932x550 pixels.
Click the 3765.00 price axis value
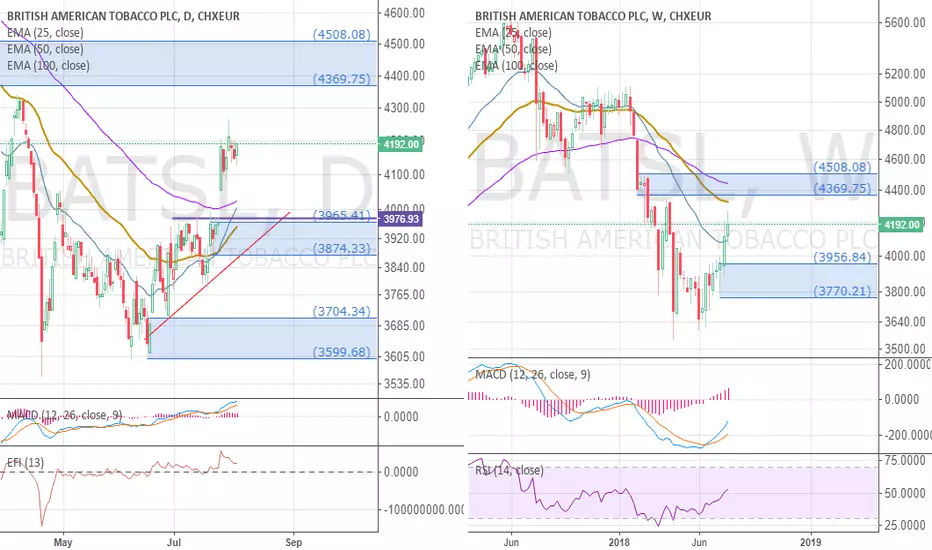pyautogui.click(x=404, y=295)
